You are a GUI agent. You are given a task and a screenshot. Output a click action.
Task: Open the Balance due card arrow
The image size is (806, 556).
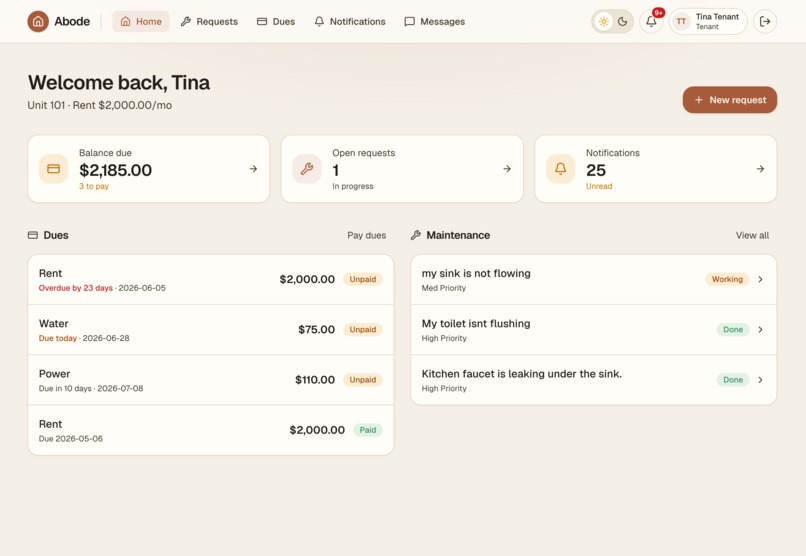[253, 169]
